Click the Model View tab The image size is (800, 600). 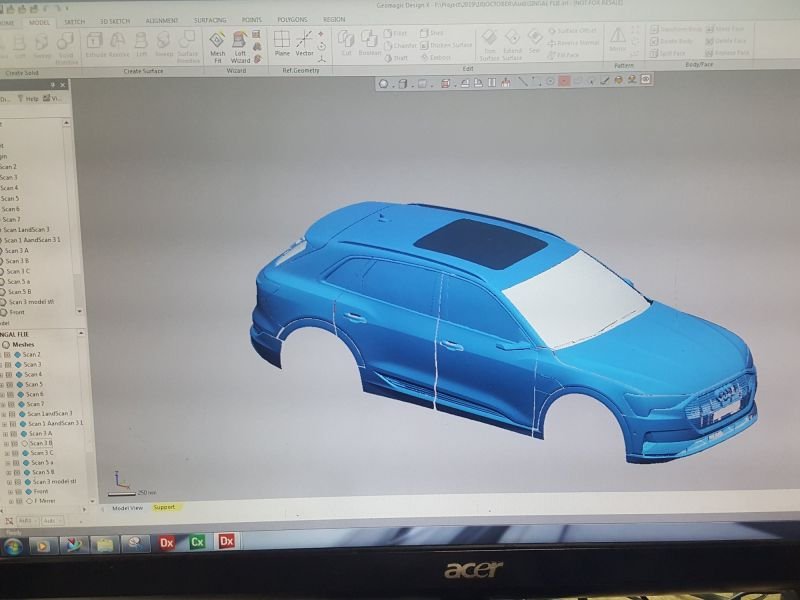127,507
